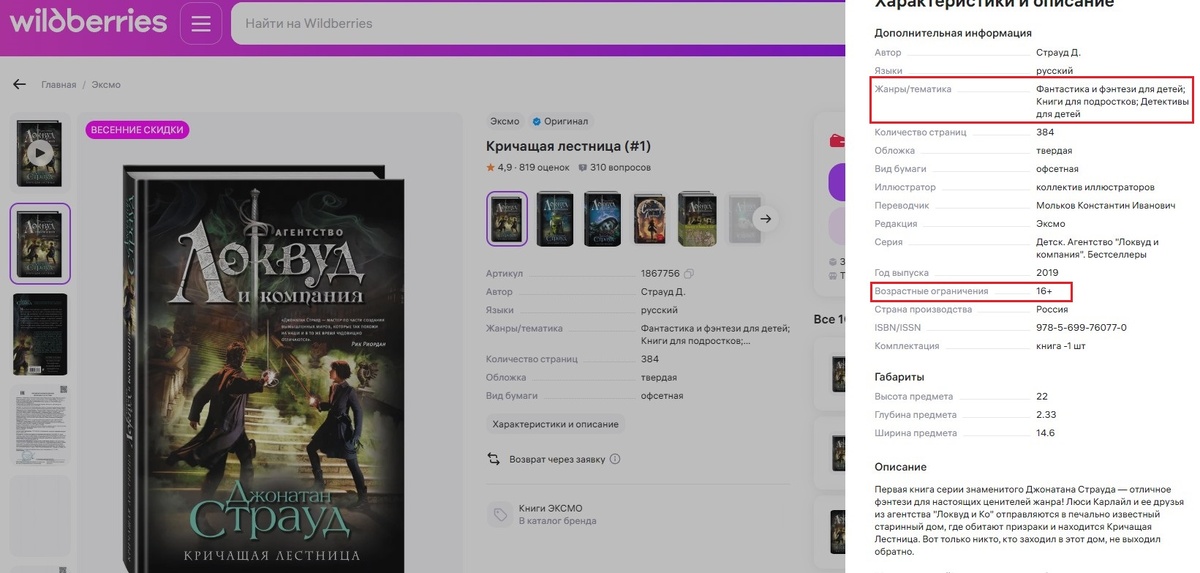Image resolution: width=1200 pixels, height=573 pixels.
Task: Click the 'коллектив иллюстраторов' value
Action: [1095, 187]
